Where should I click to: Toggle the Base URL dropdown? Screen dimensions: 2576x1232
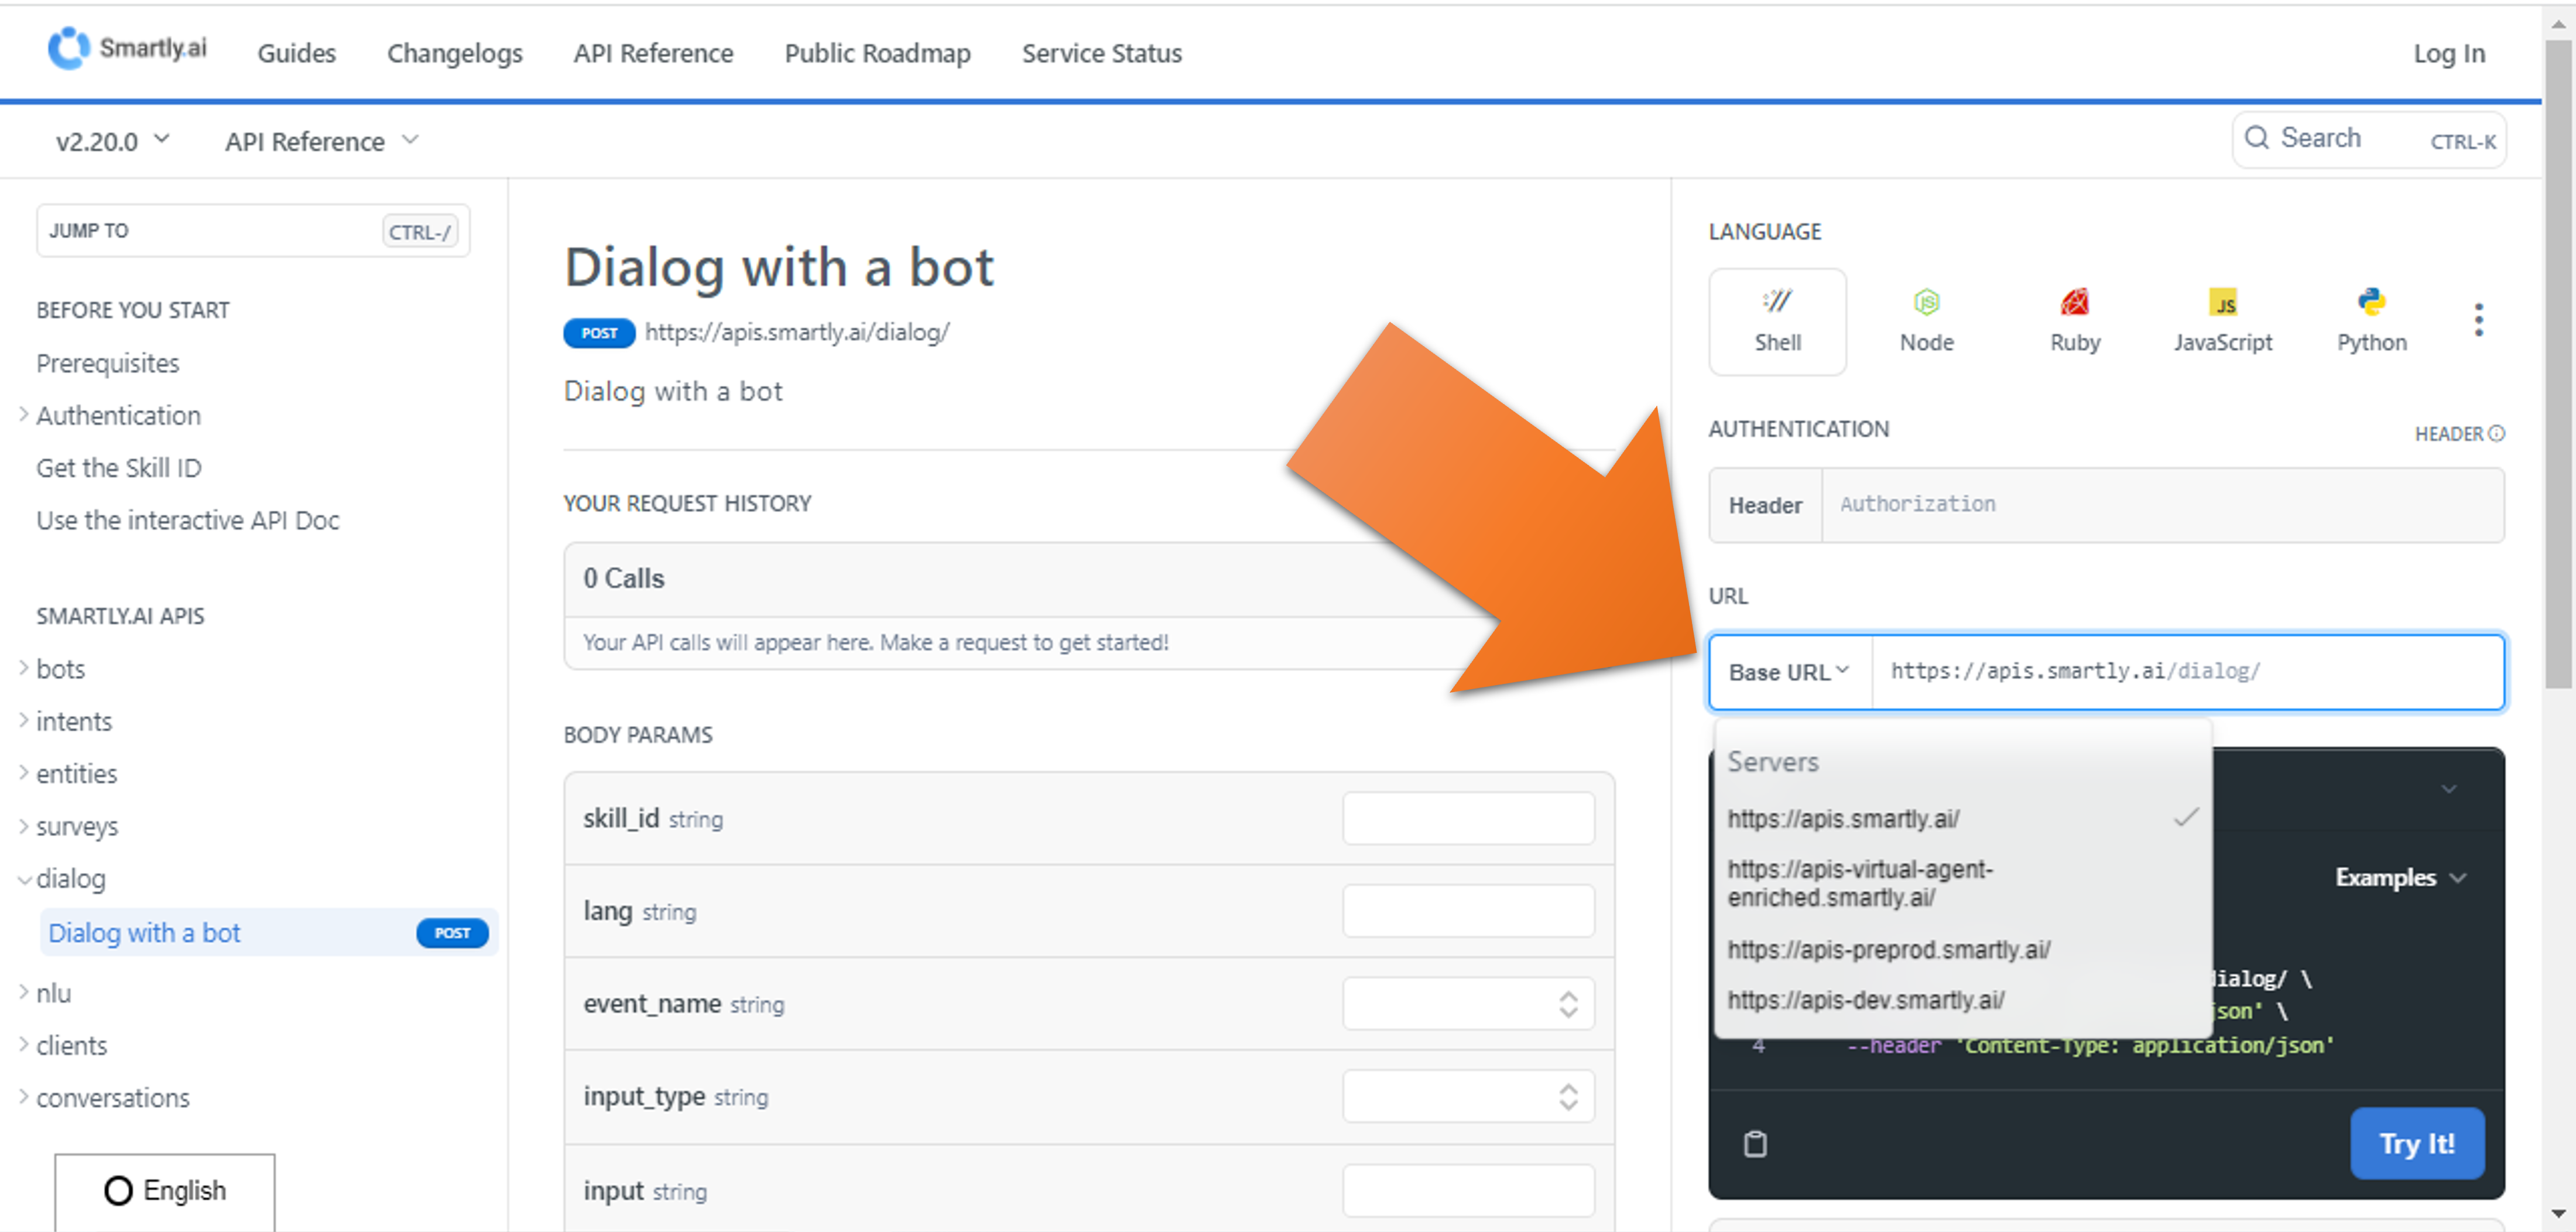1788,672
